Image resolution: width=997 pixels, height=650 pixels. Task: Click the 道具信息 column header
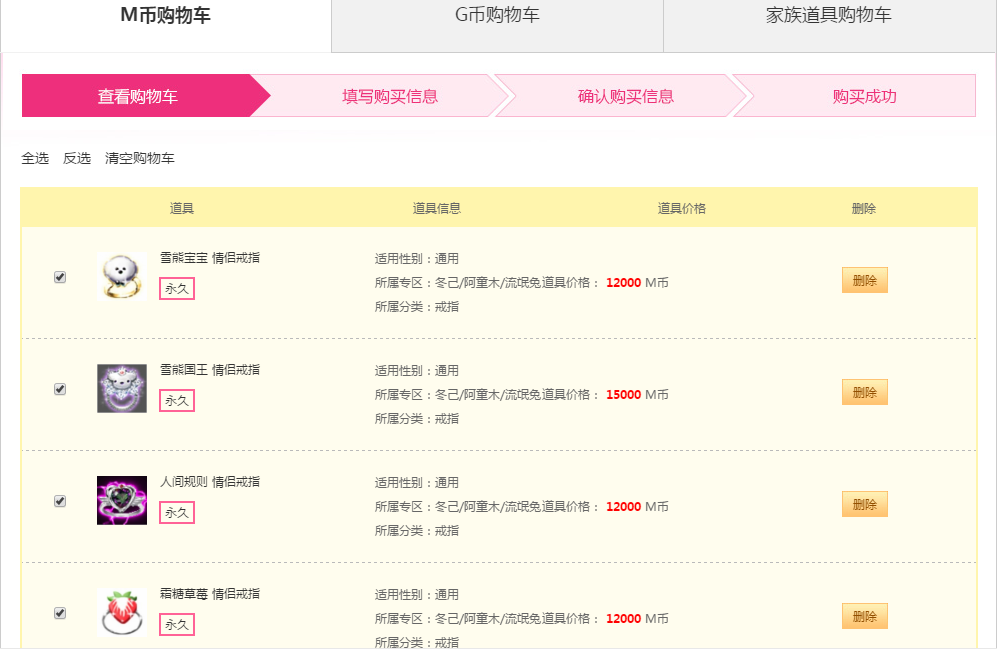pyautogui.click(x=437, y=208)
